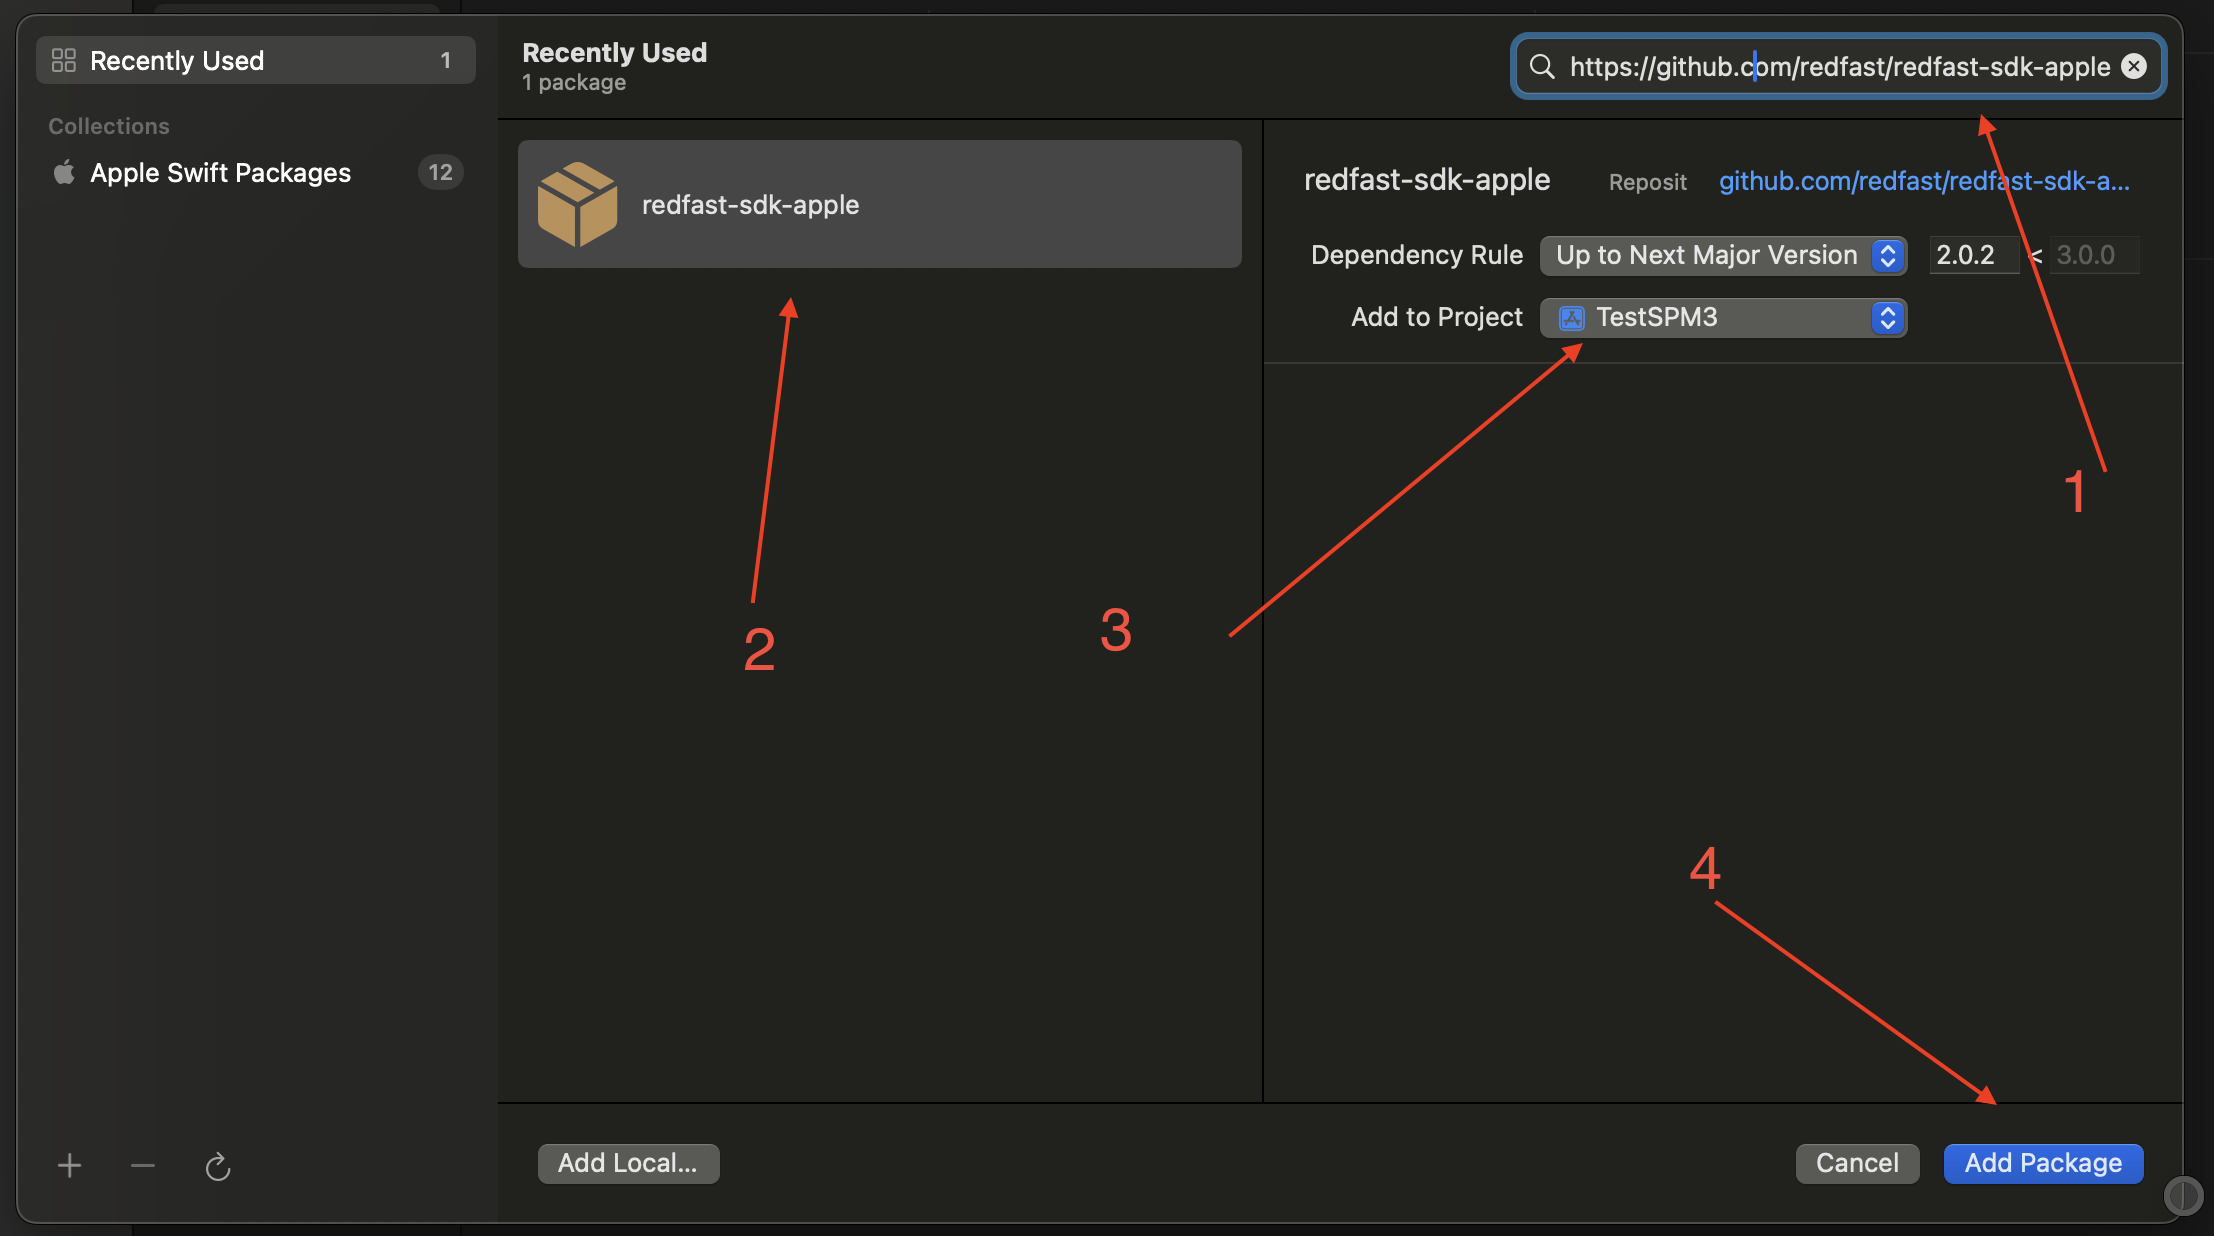Open the Dependency Rule dropdown
The image size is (2214, 1236).
coord(1723,255)
